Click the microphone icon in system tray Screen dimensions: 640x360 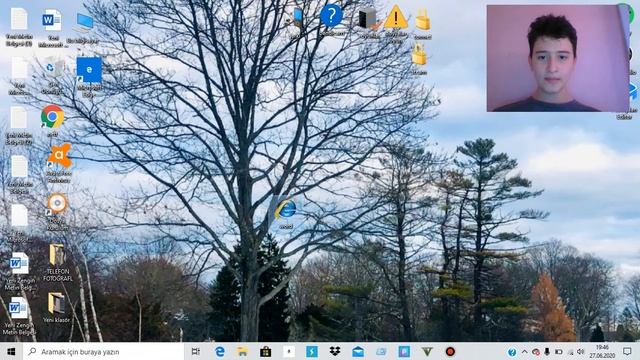pyautogui.click(x=547, y=352)
